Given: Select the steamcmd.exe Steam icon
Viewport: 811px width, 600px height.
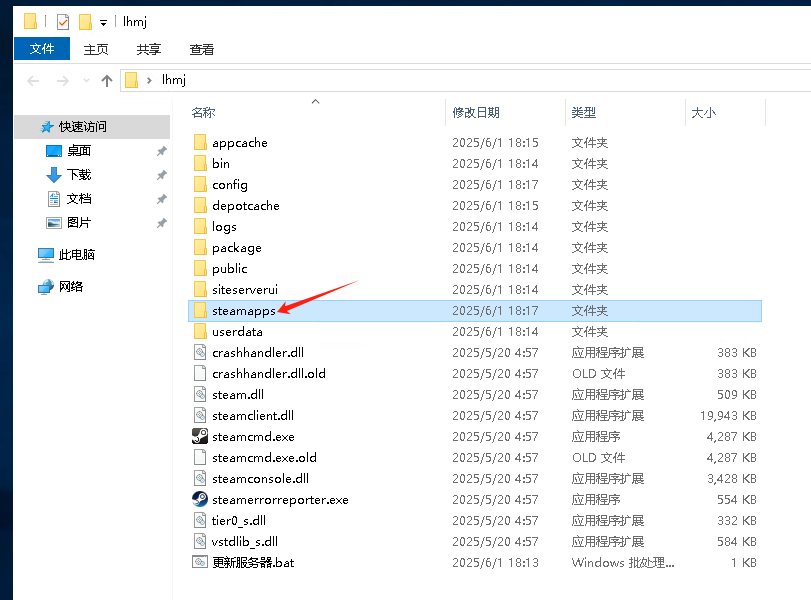Looking at the screenshot, I should point(200,437).
